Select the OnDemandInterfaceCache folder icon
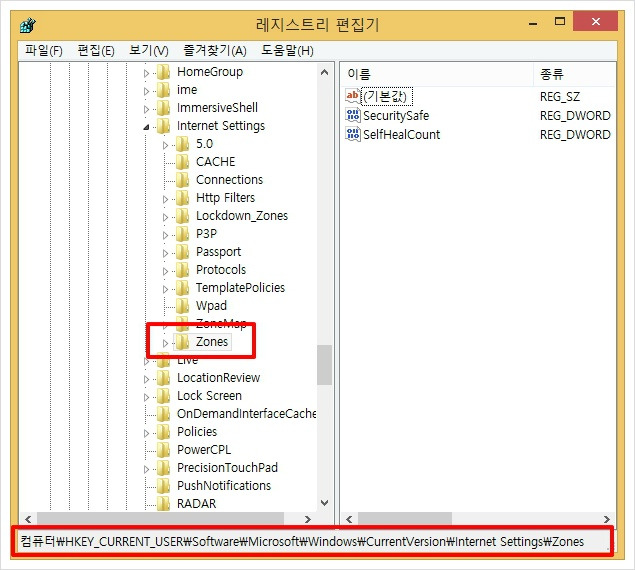Image resolution: width=635 pixels, height=570 pixels. click(x=164, y=414)
